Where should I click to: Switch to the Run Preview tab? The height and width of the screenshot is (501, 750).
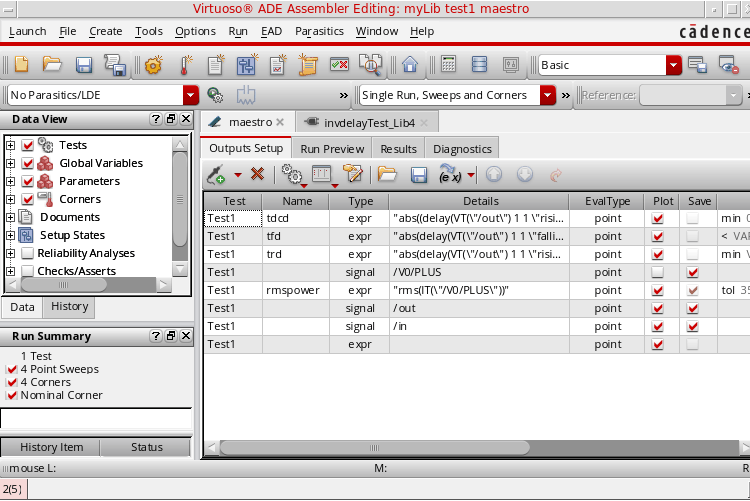coord(332,148)
